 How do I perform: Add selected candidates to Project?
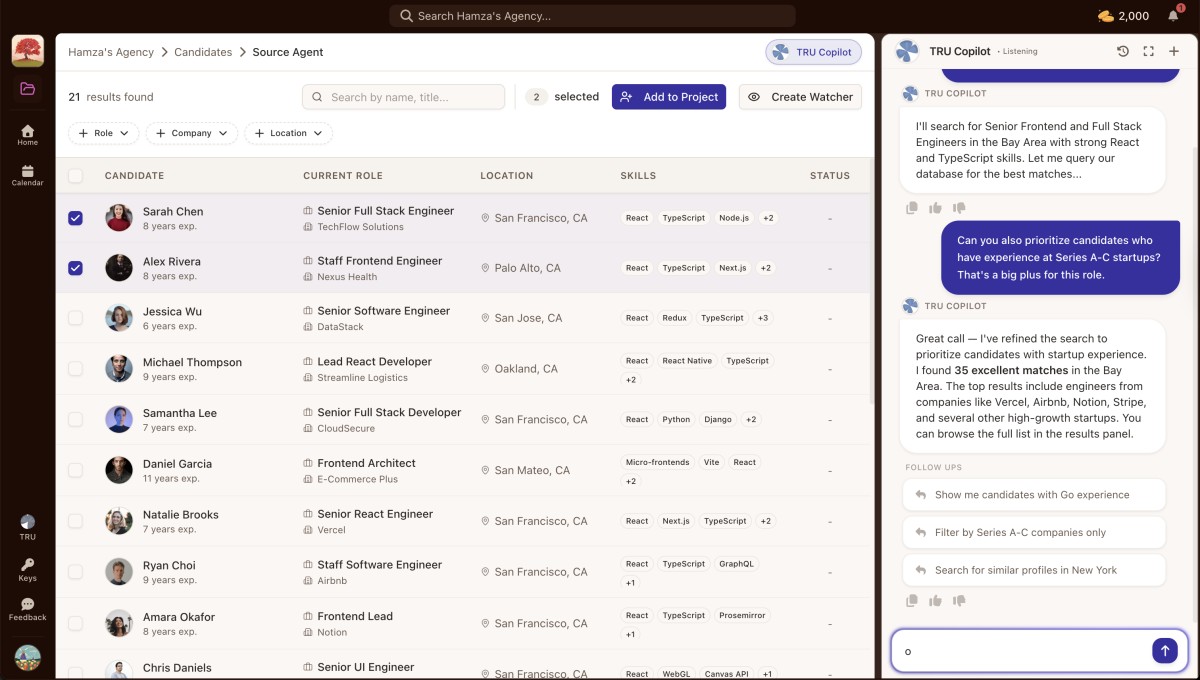click(x=668, y=97)
